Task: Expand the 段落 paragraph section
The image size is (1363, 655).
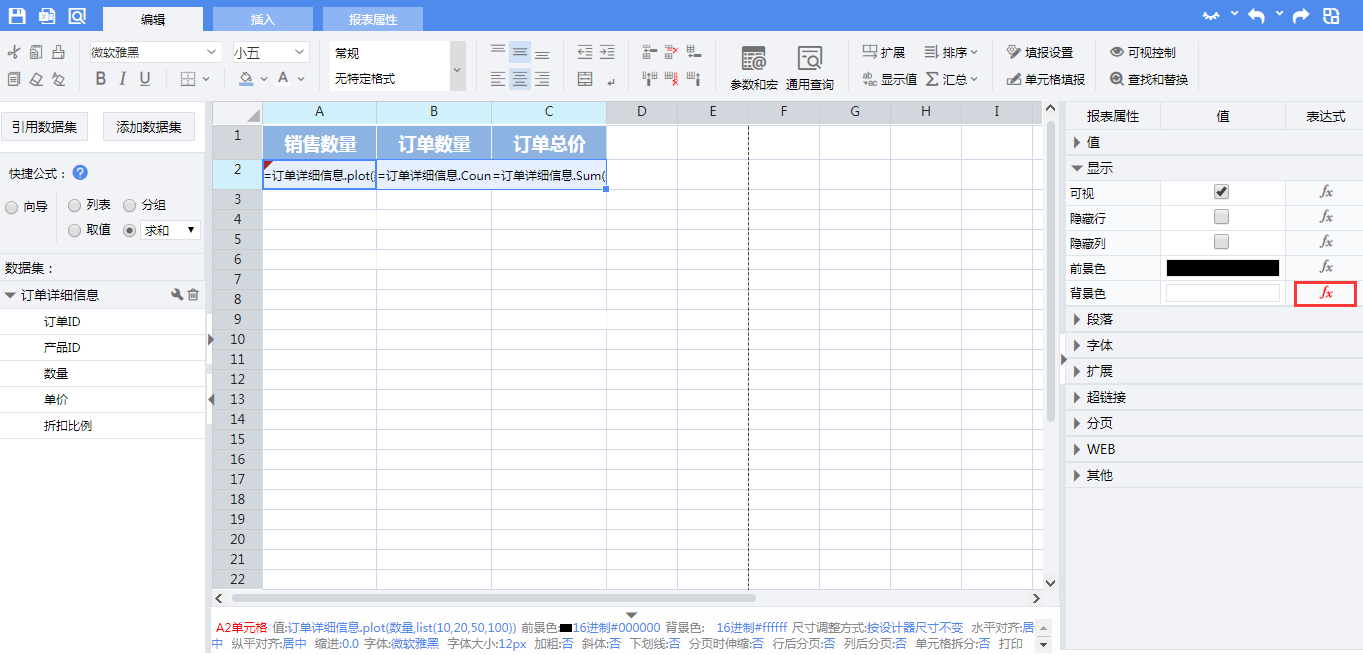Action: 1100,320
